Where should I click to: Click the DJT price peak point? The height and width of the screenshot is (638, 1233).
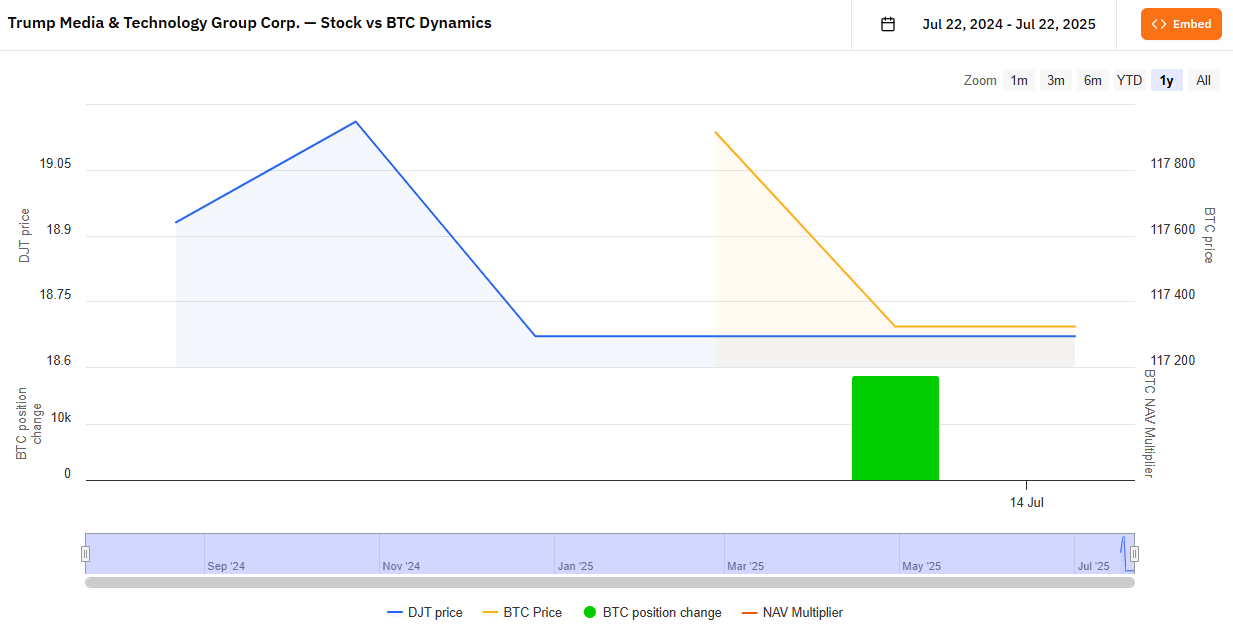[355, 122]
